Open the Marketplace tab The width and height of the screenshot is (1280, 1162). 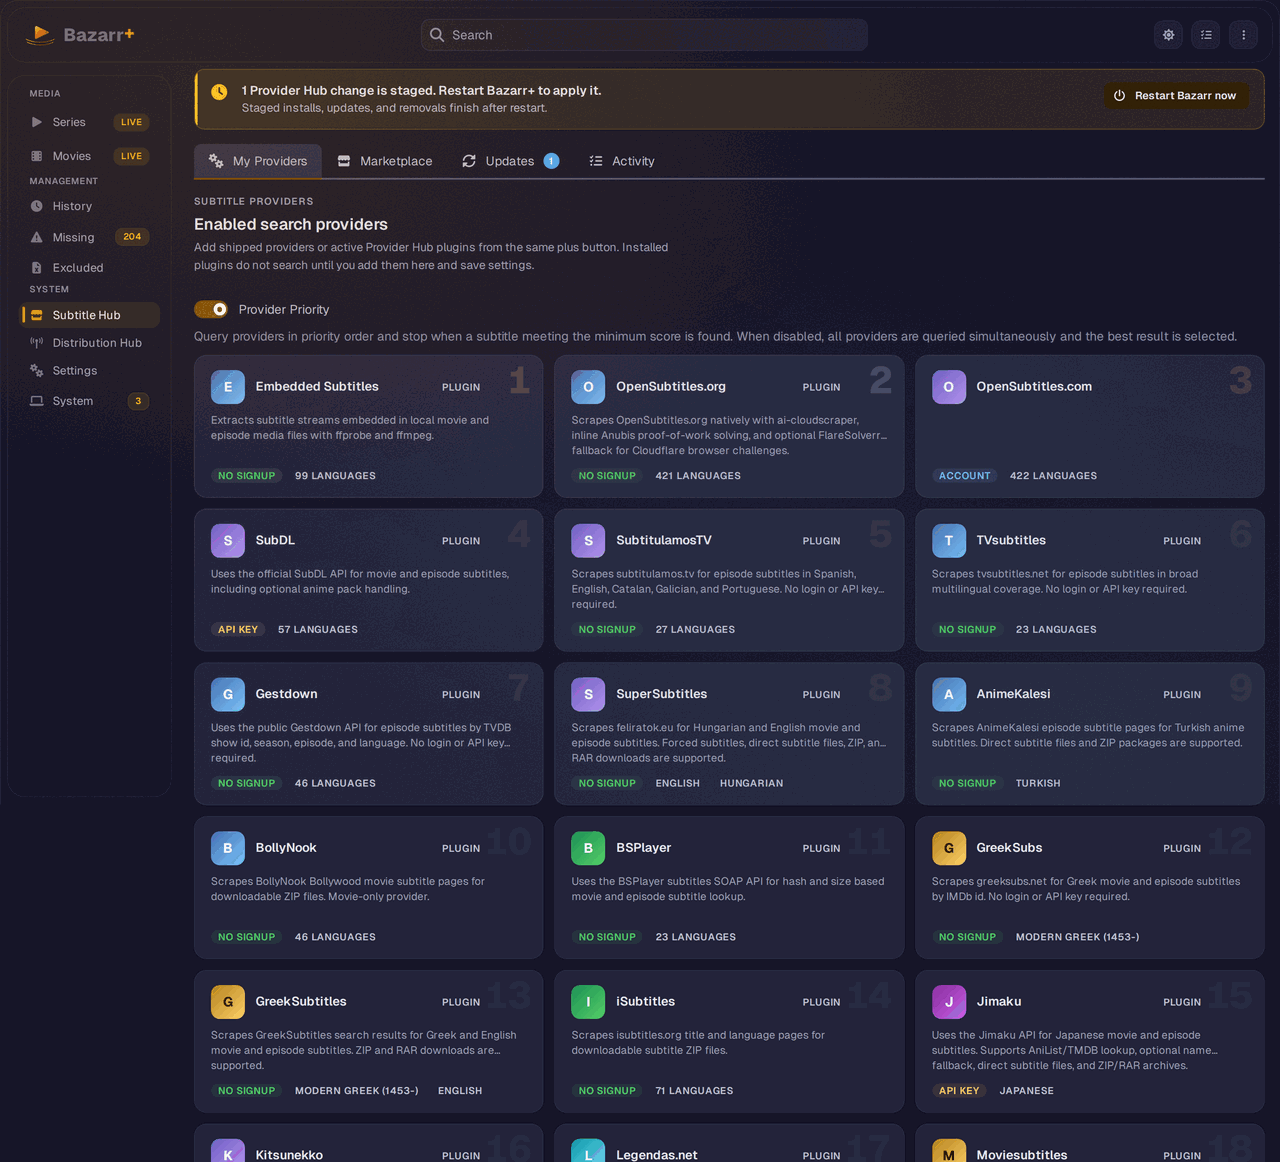coord(385,161)
